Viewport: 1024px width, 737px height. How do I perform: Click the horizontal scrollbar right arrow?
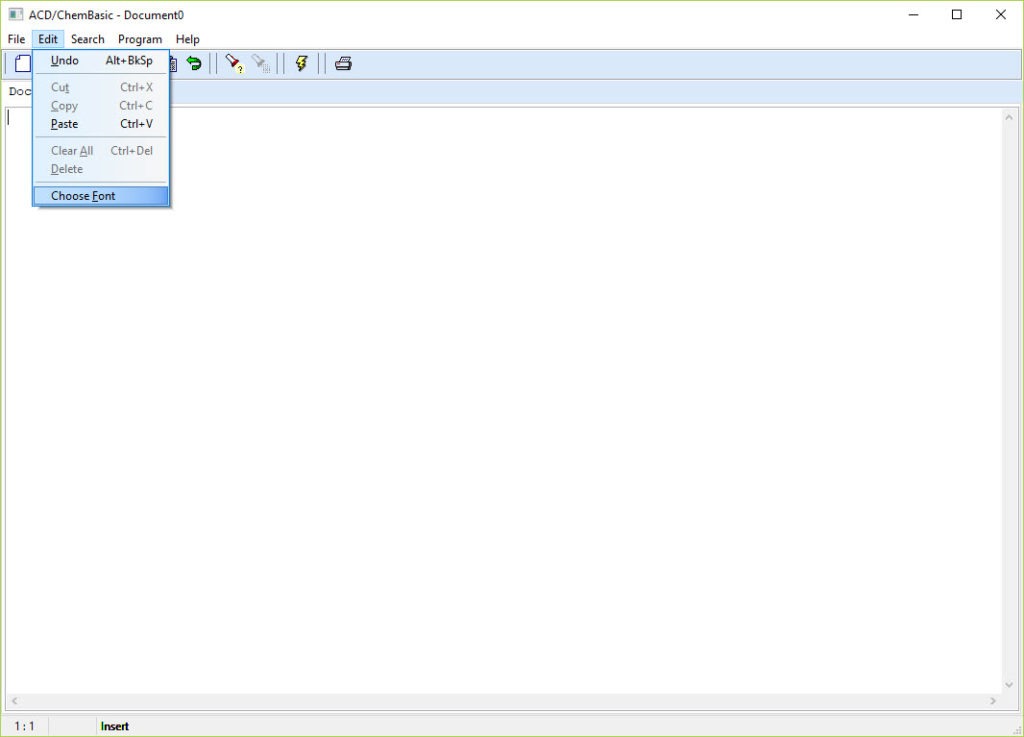(993, 701)
